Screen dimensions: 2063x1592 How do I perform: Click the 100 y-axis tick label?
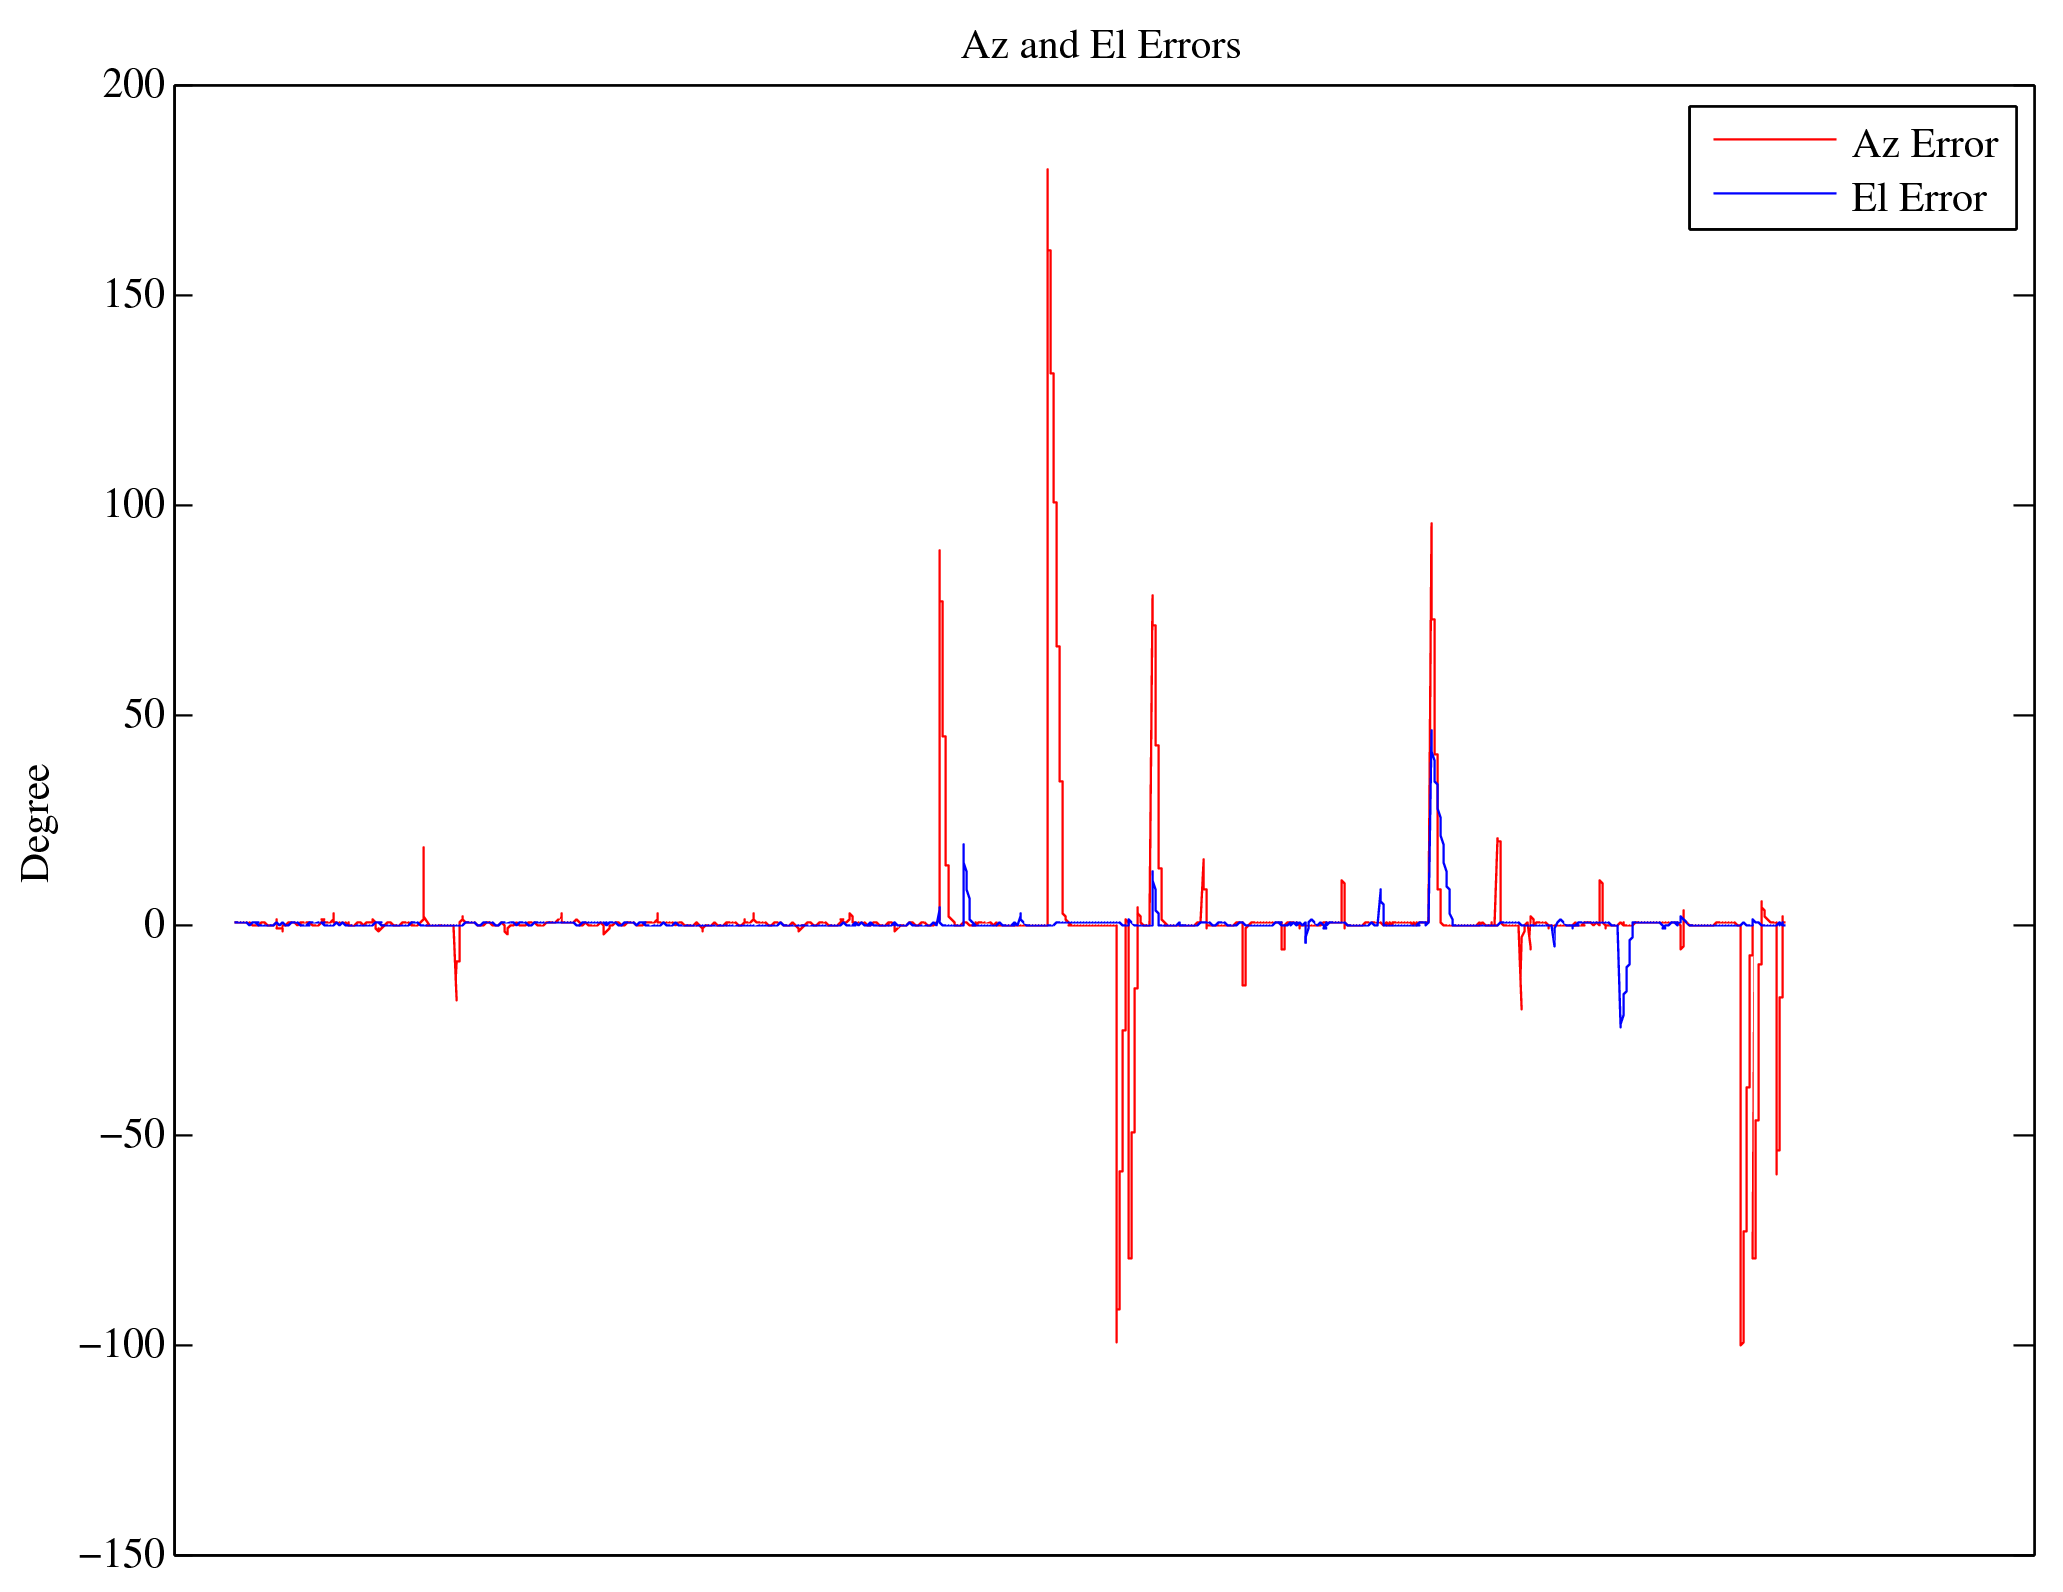(x=133, y=505)
